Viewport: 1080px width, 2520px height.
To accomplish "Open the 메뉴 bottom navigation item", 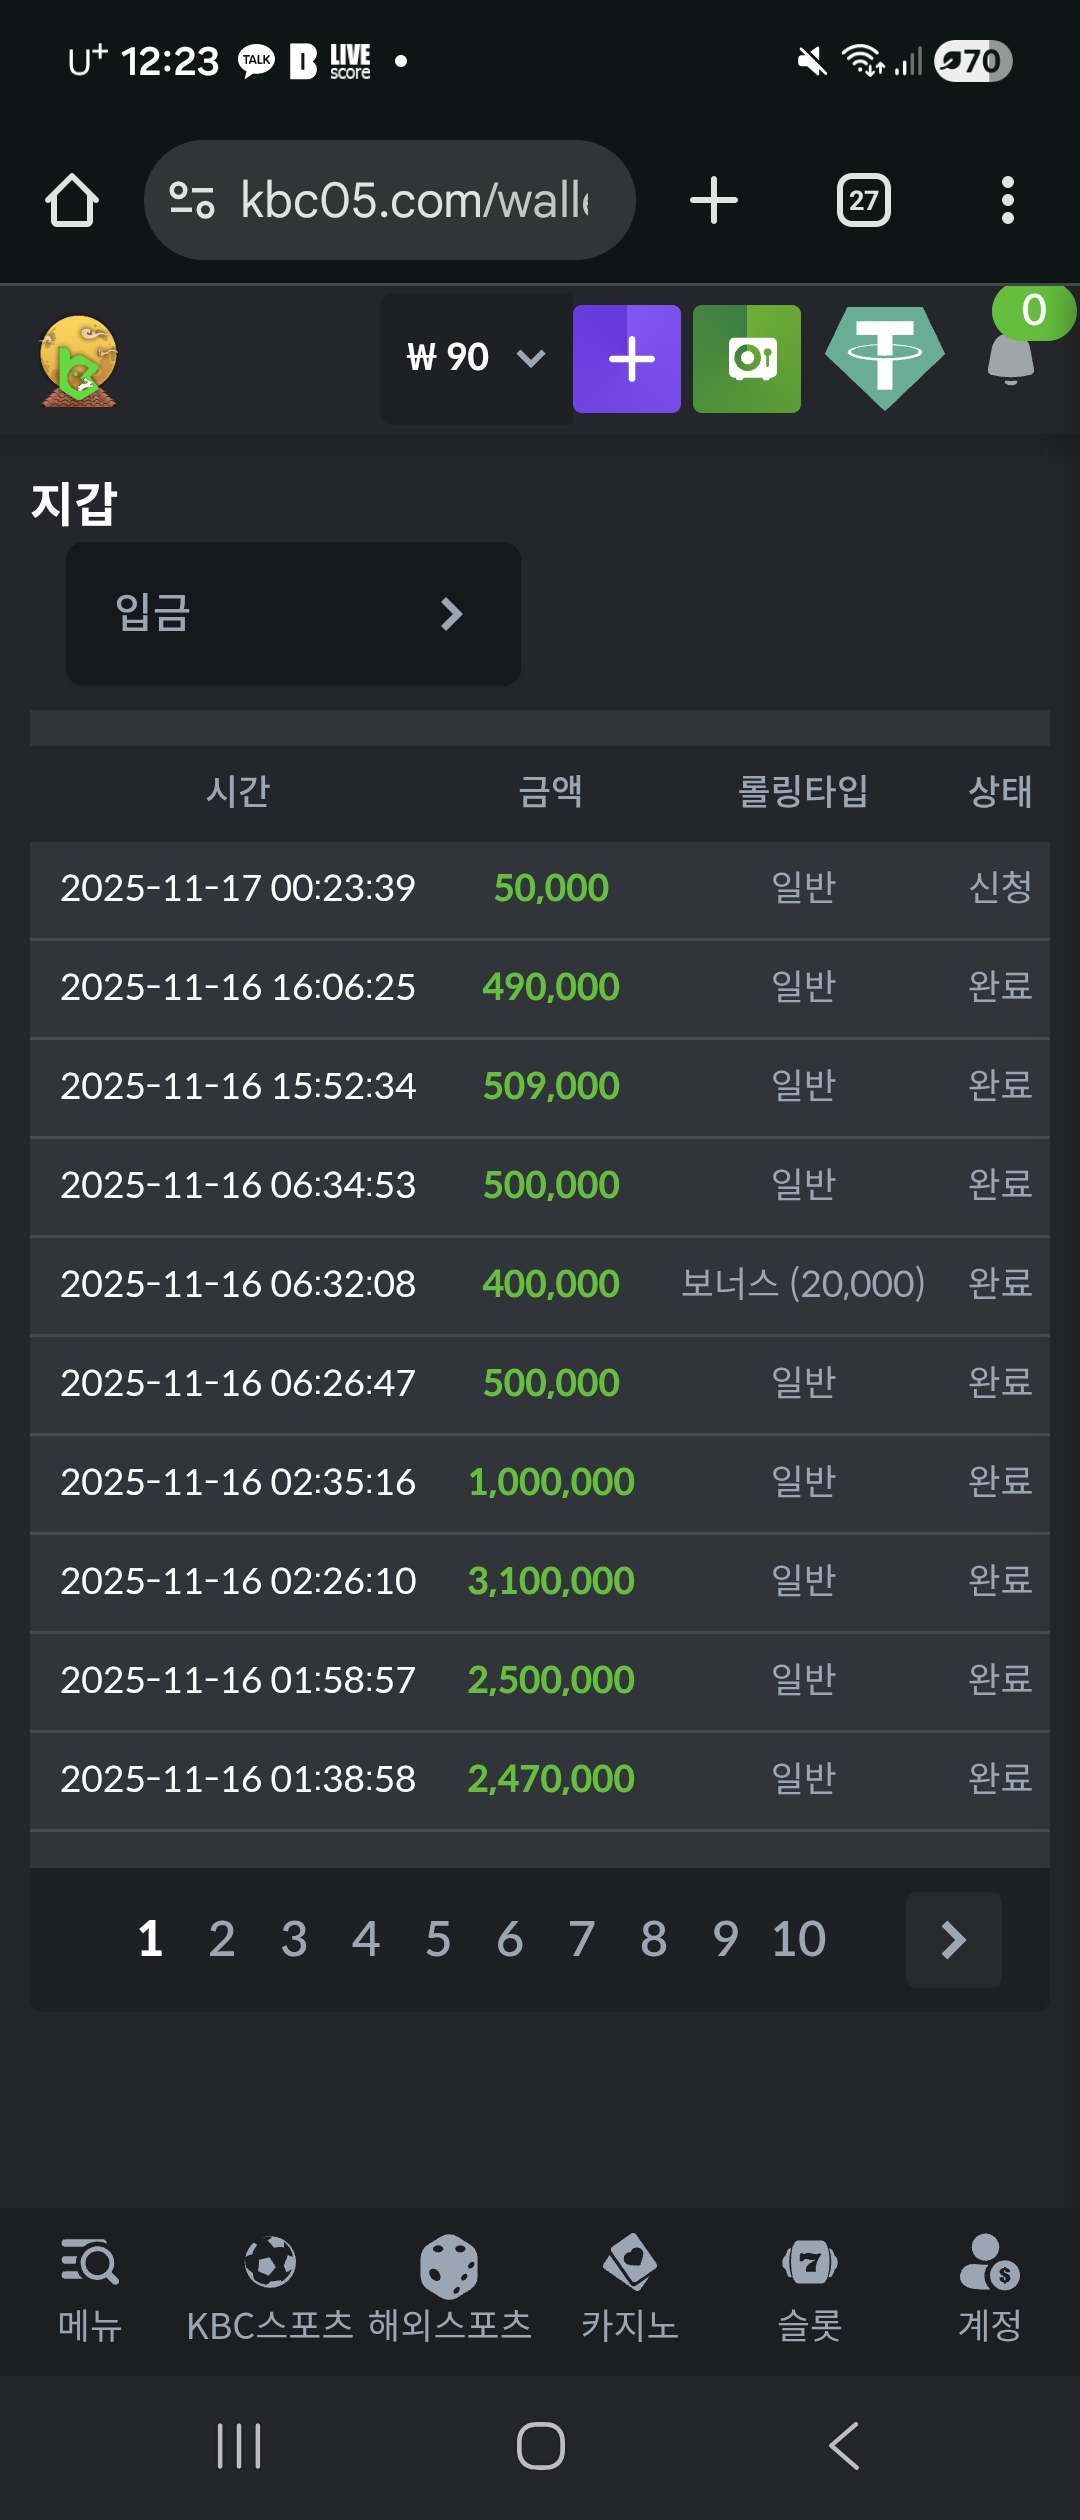I will pos(90,2289).
